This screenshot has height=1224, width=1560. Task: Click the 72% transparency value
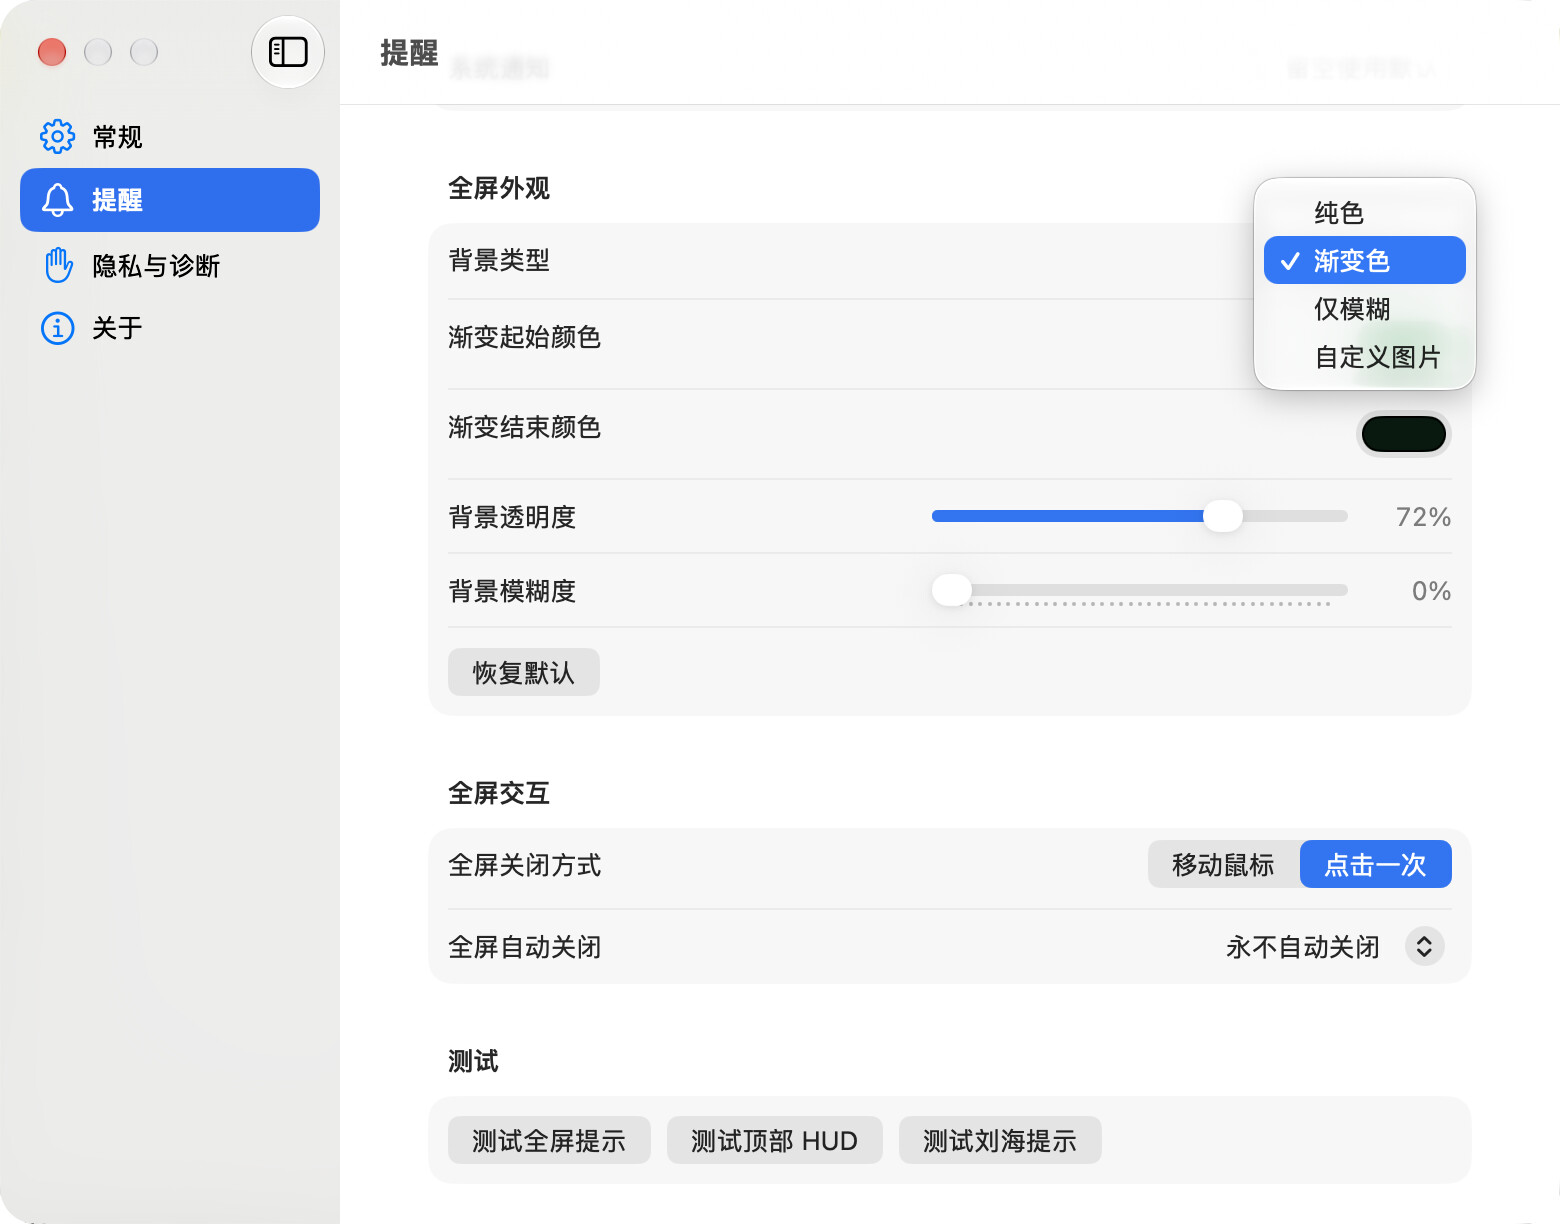click(x=1423, y=517)
